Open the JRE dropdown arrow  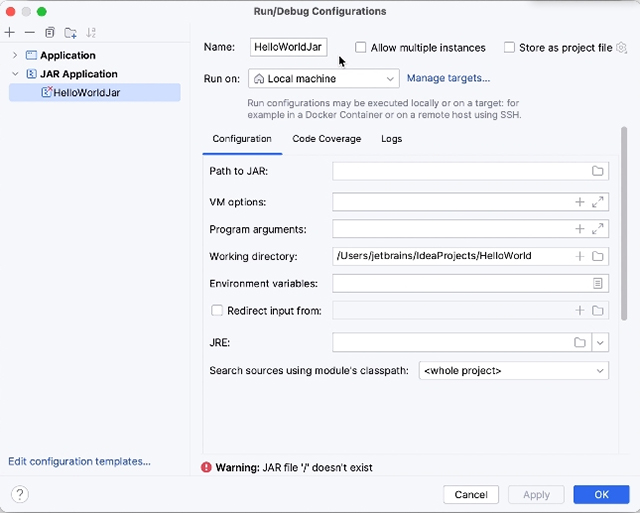pyautogui.click(x=600, y=342)
